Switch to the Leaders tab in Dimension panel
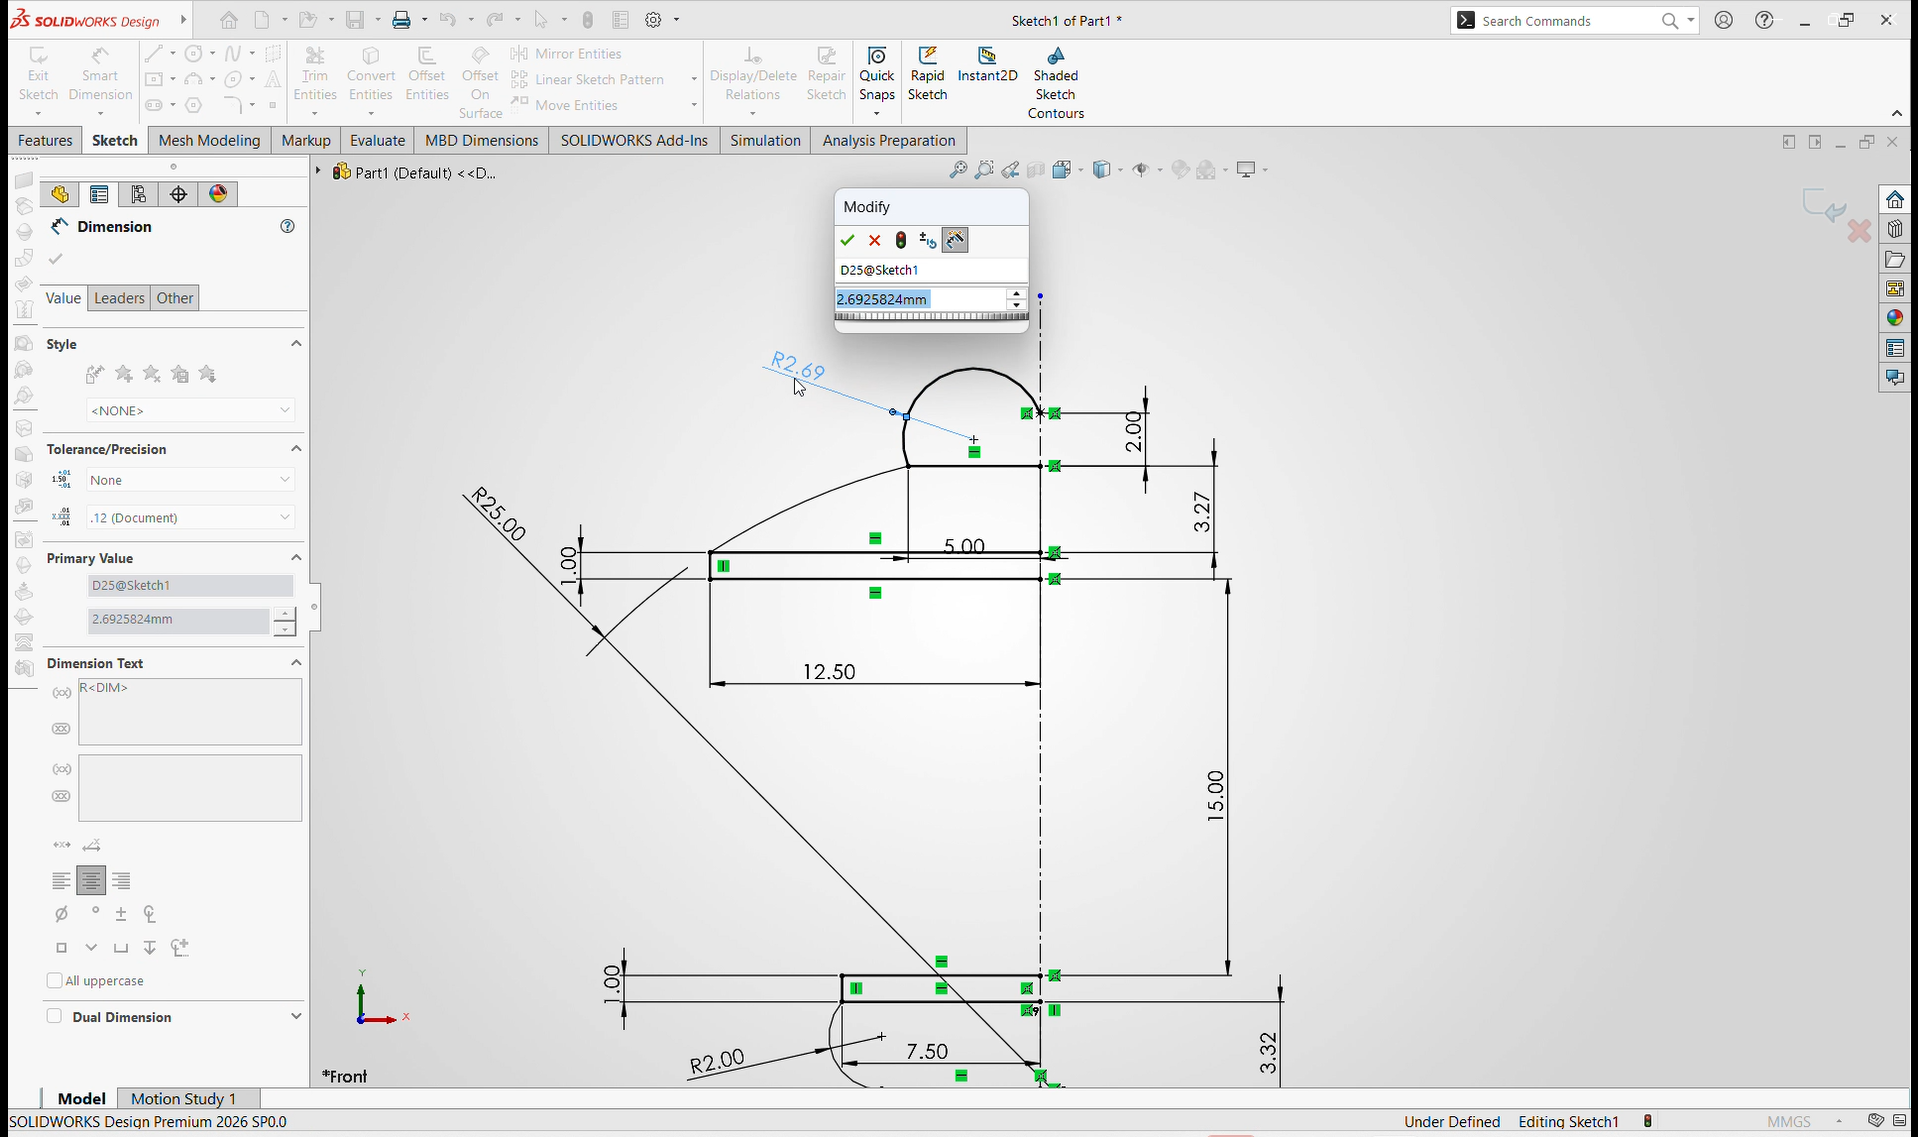 pos(119,298)
